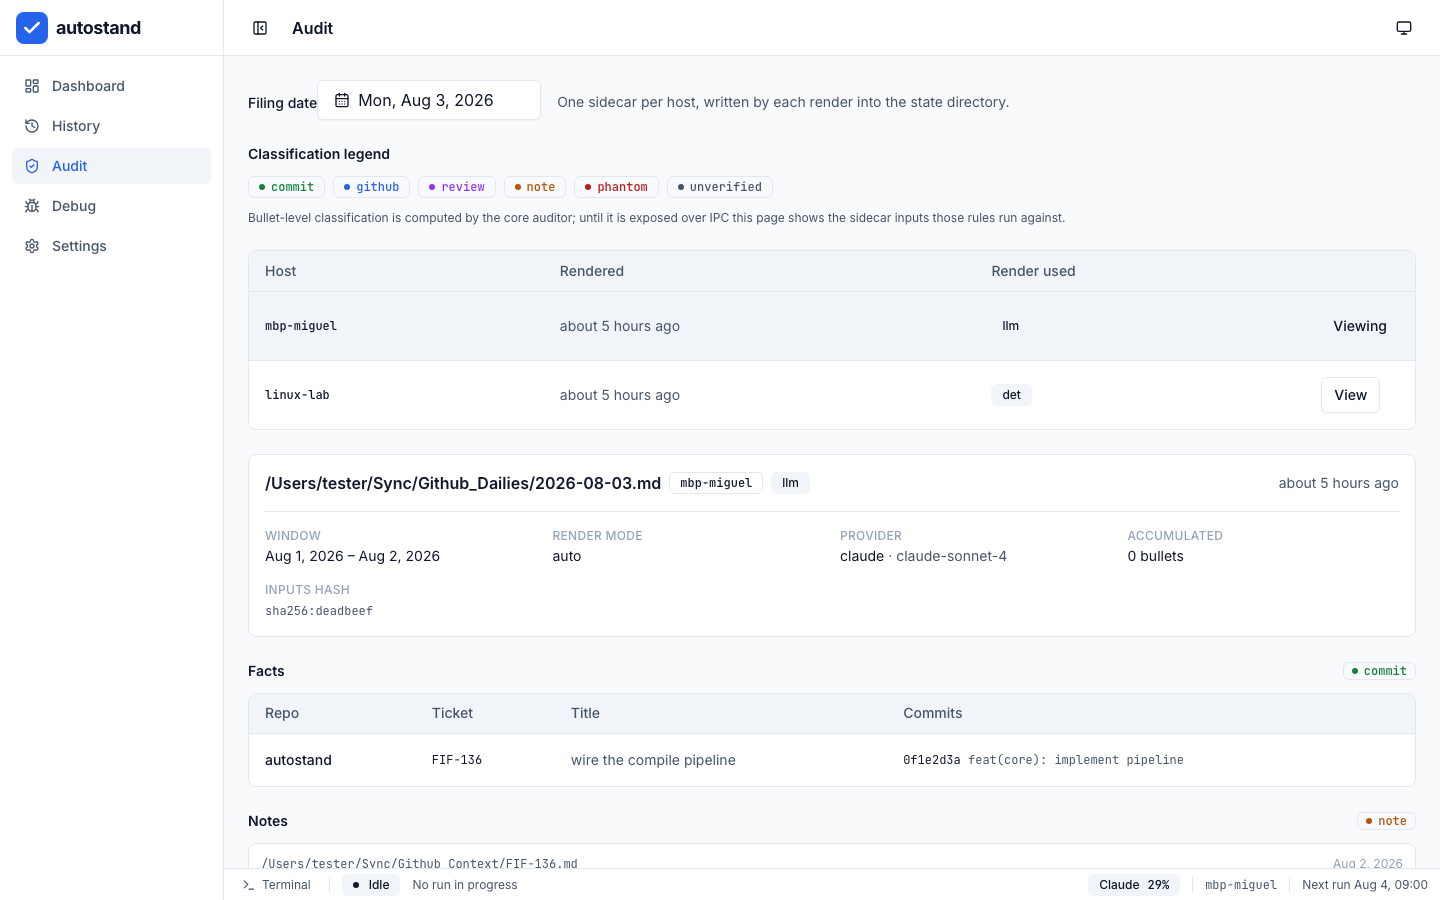Click the Claude 29% usage indicator
The width and height of the screenshot is (1440, 900).
coord(1134,885)
